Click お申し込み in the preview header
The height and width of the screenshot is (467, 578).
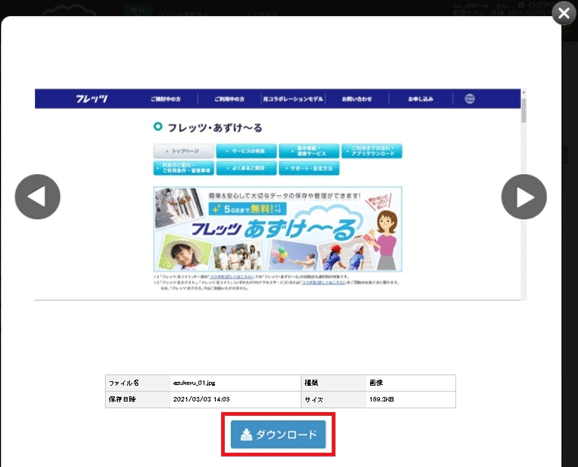[x=420, y=99]
